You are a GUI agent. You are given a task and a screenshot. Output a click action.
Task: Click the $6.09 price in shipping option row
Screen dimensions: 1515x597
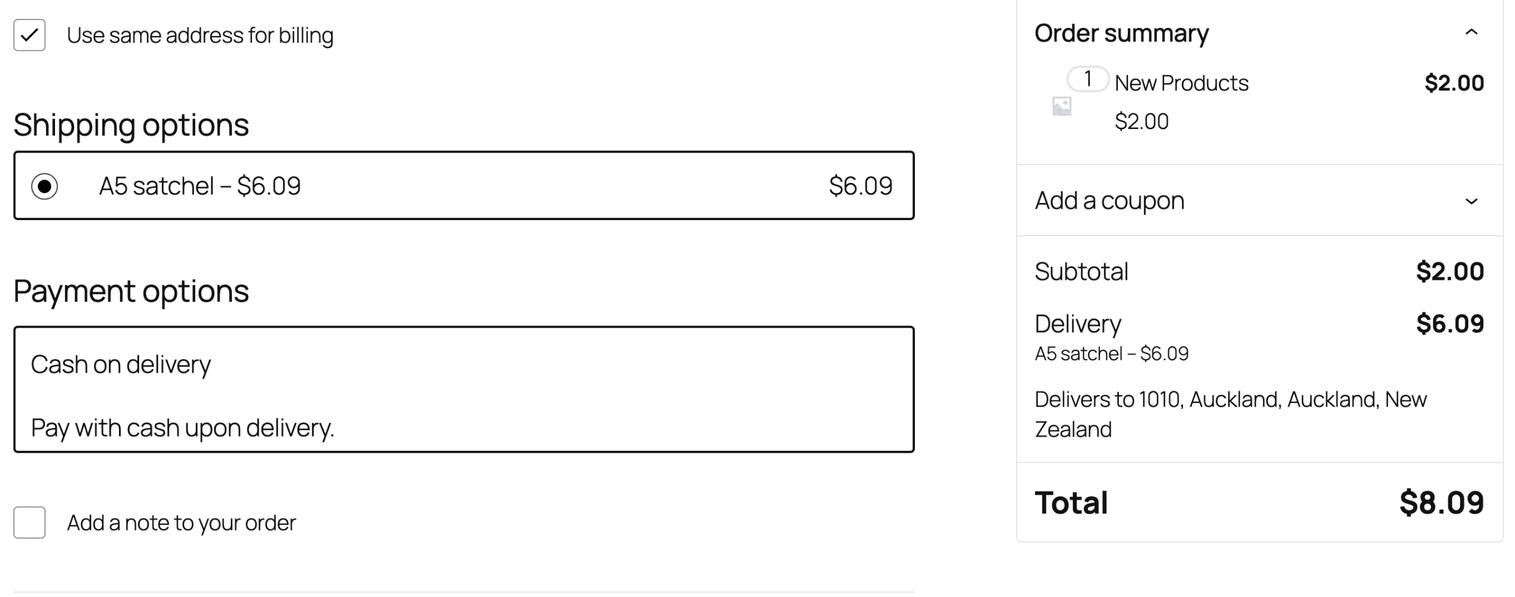pos(860,186)
